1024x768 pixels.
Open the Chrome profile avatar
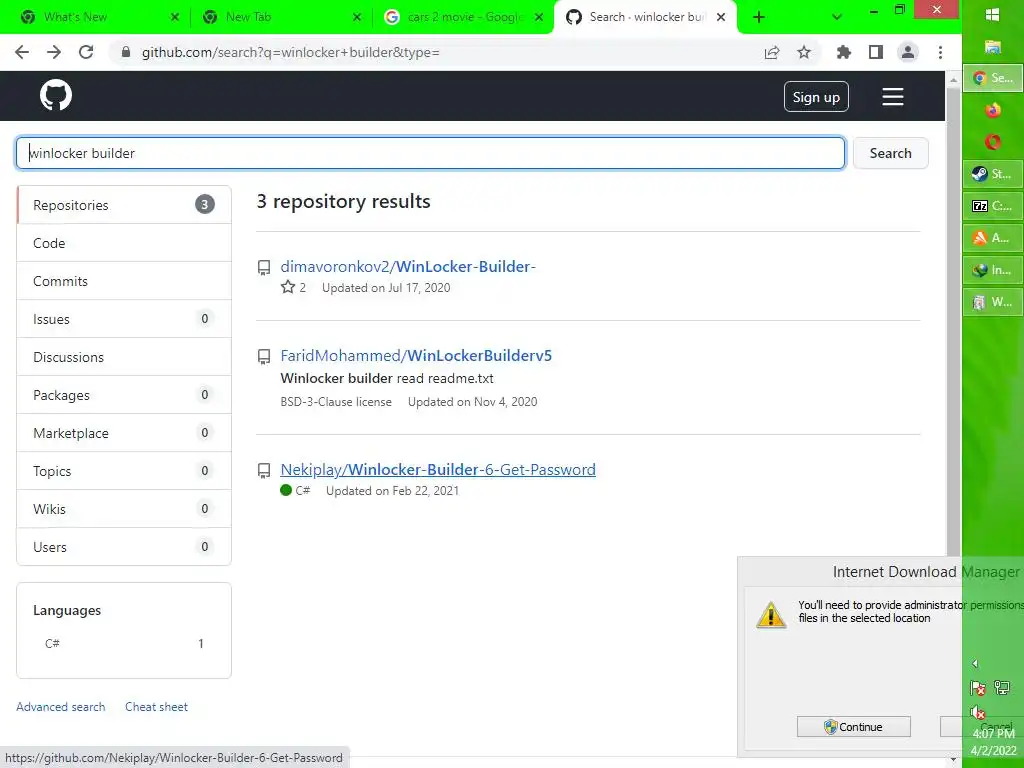pyautogui.click(x=908, y=52)
